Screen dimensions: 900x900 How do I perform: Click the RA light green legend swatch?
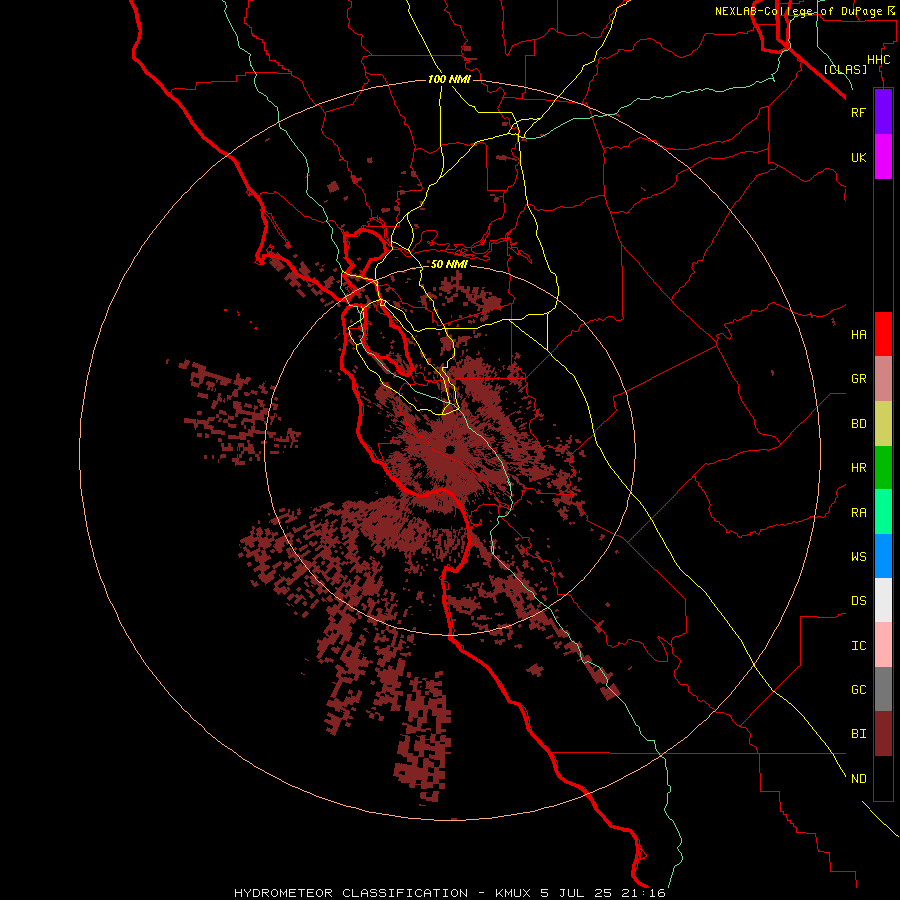click(x=883, y=512)
